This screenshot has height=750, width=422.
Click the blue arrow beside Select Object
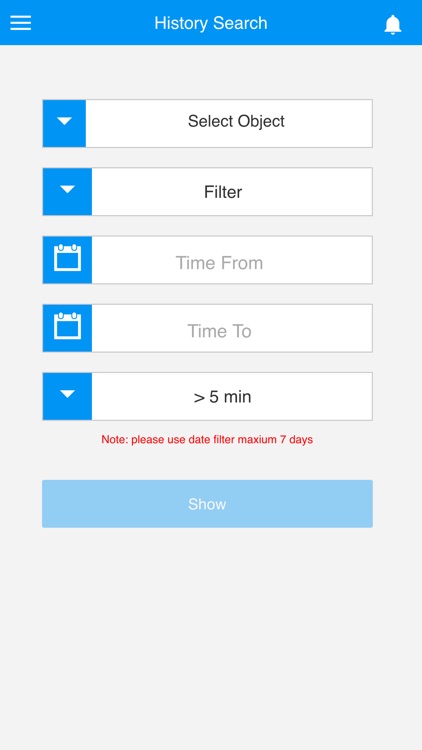coord(65,123)
